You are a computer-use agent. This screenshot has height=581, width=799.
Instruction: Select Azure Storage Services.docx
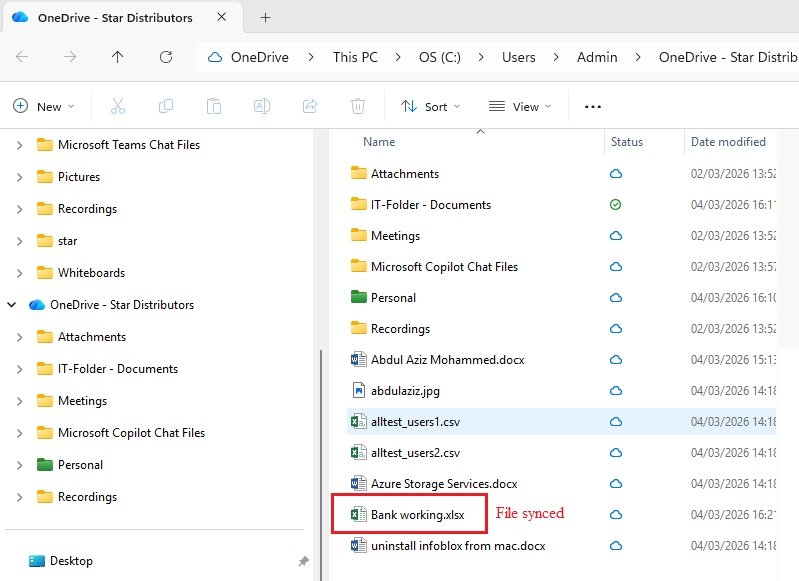444,484
